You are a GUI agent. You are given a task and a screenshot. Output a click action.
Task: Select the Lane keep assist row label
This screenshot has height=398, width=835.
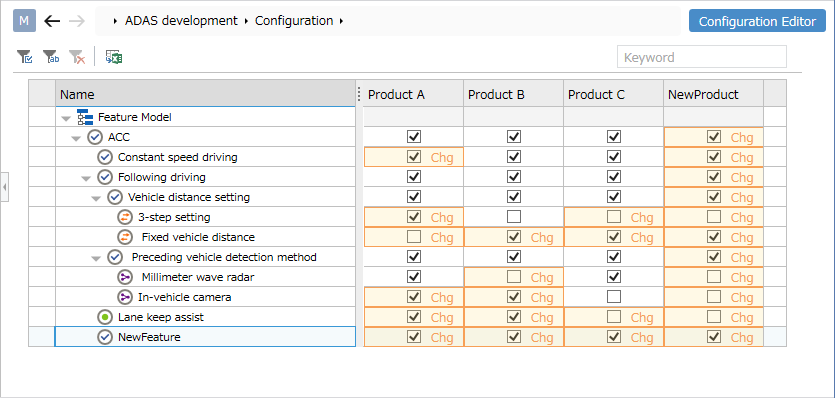point(161,317)
